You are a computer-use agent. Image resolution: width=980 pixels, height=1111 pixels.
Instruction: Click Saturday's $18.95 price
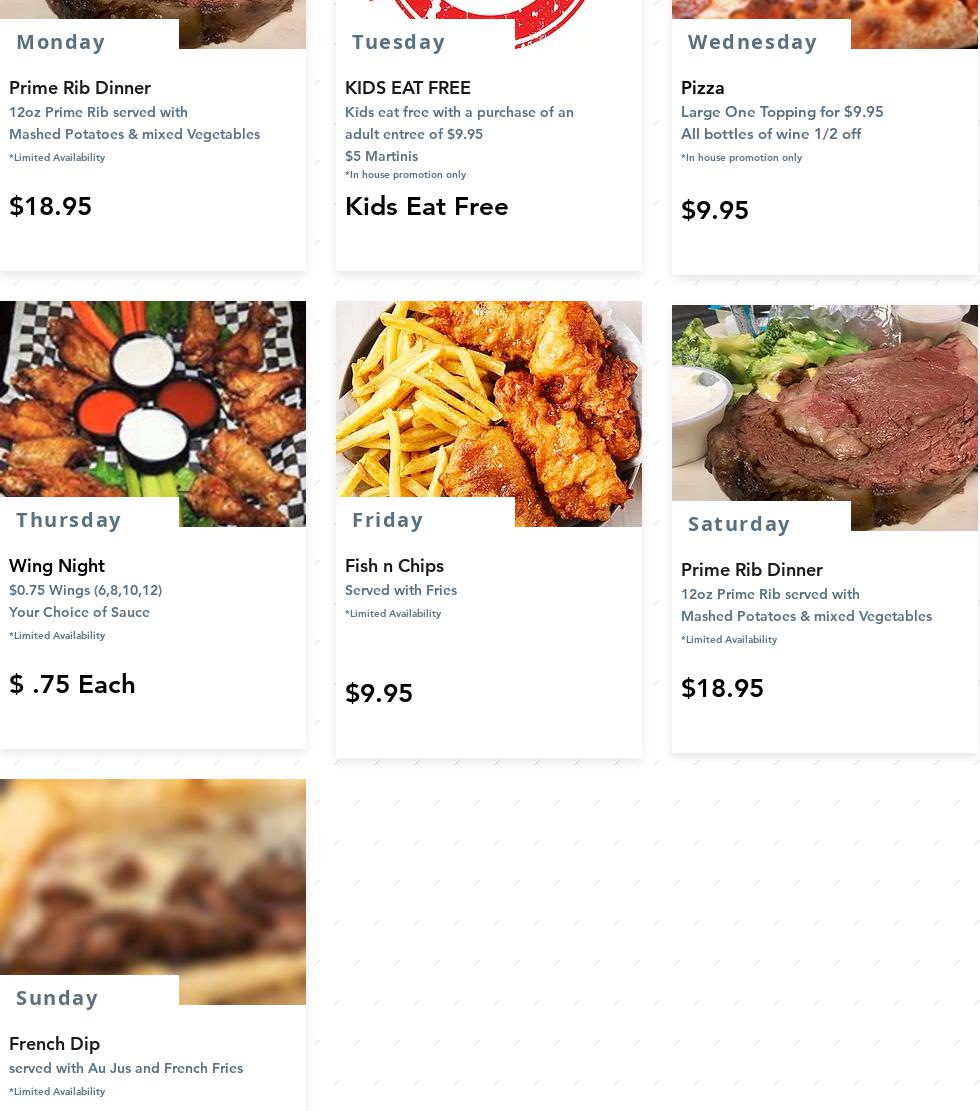coord(722,689)
